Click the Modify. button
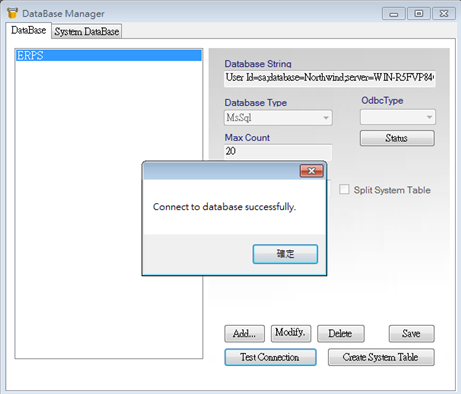The width and height of the screenshot is (461, 394). pos(291,334)
